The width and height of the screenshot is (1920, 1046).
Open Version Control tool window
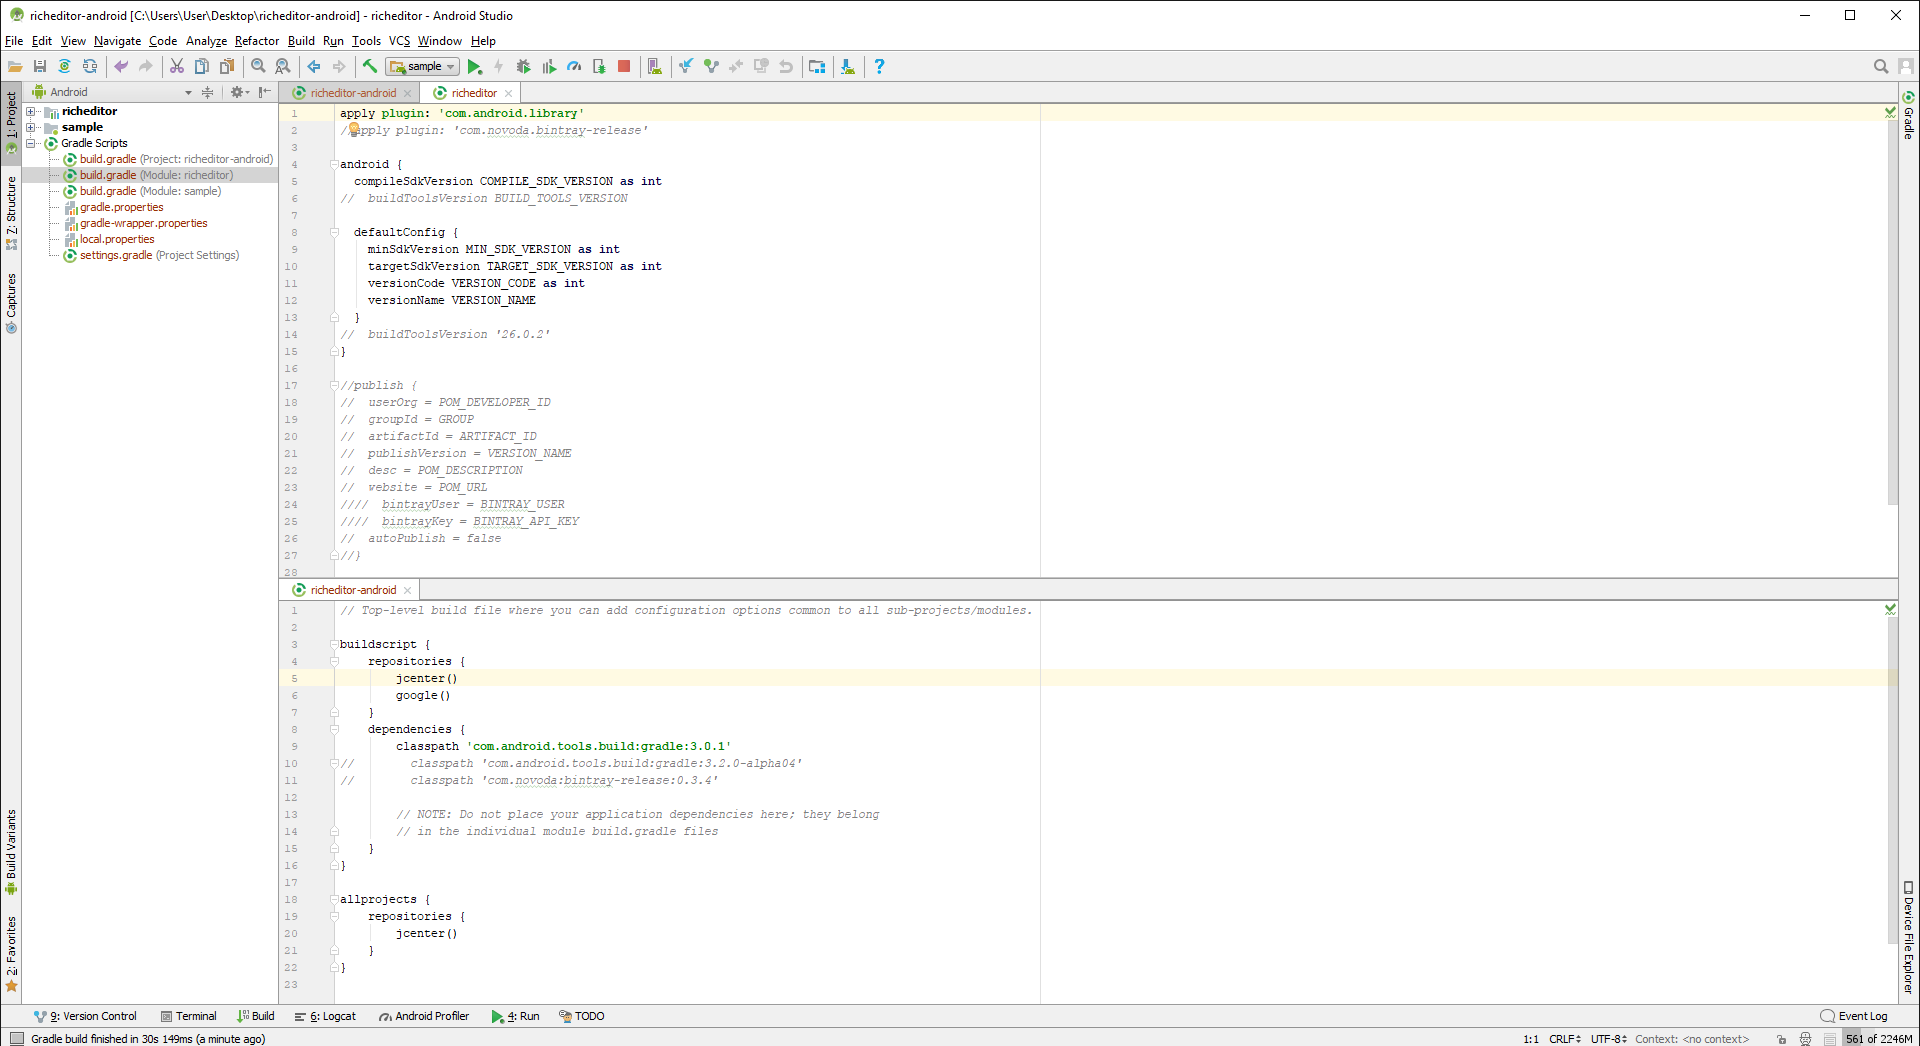tap(85, 1016)
